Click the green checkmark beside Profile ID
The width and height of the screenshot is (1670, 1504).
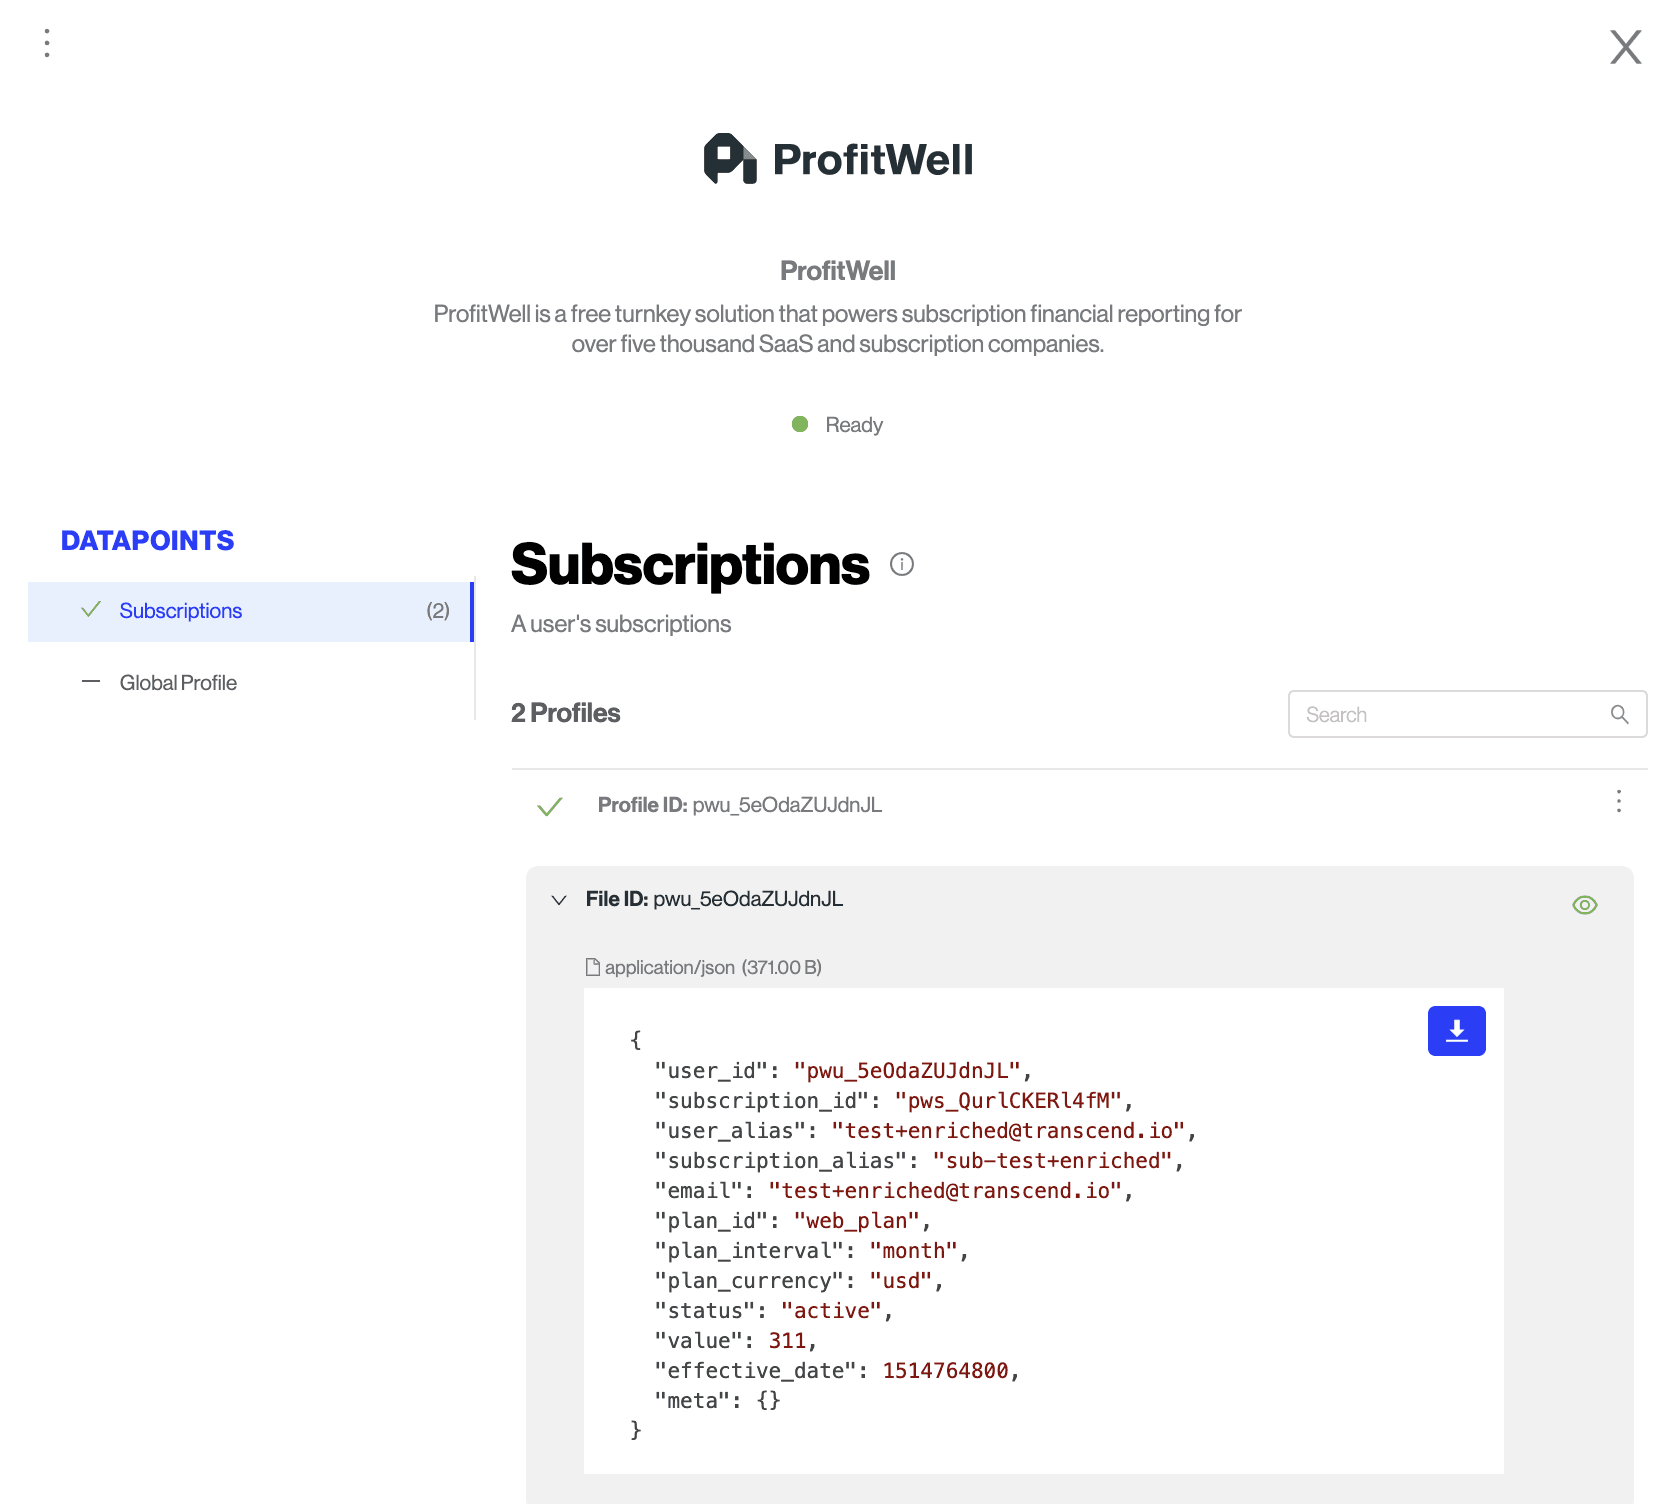[550, 806]
